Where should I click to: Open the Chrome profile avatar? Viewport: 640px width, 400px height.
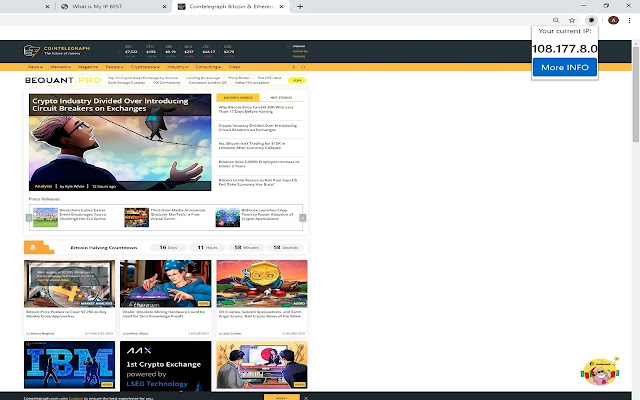pyautogui.click(x=613, y=20)
